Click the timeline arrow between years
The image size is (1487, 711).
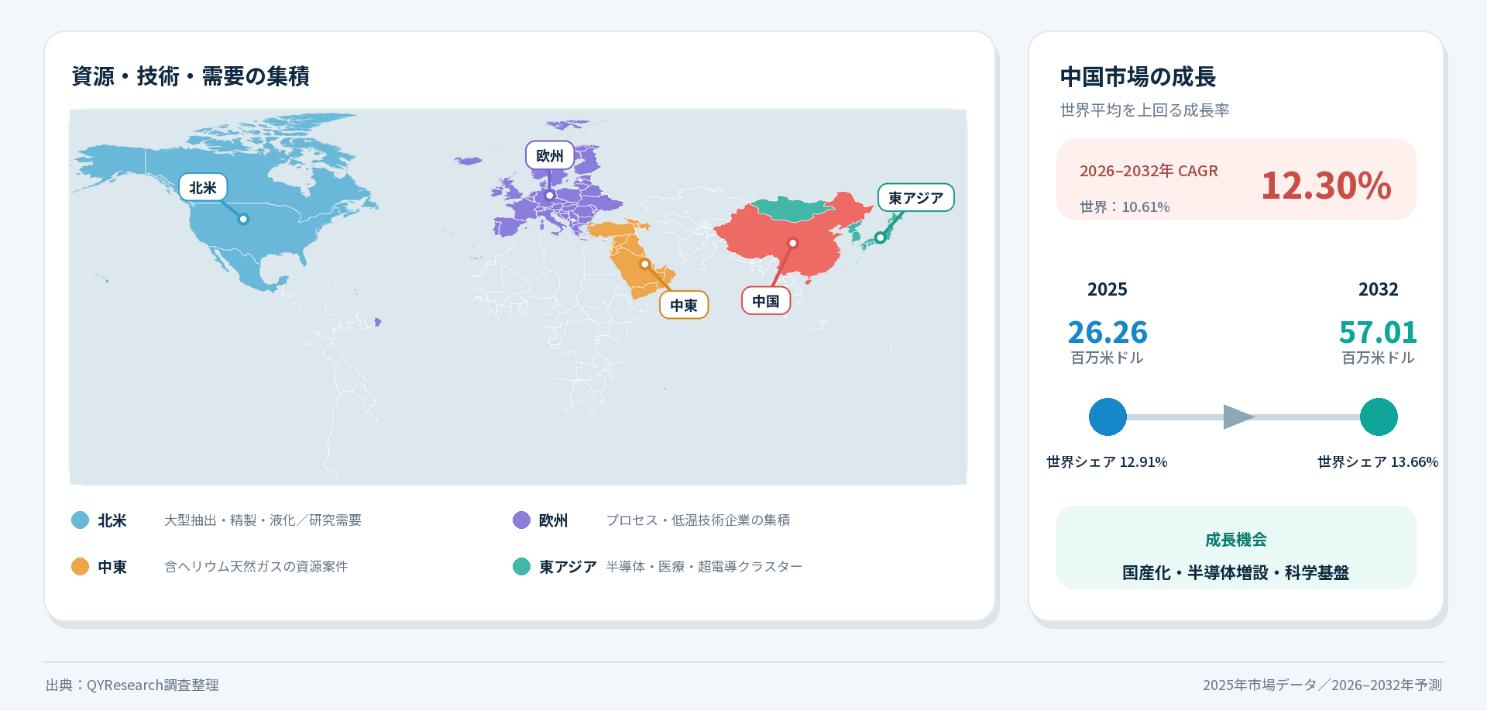click(1239, 417)
